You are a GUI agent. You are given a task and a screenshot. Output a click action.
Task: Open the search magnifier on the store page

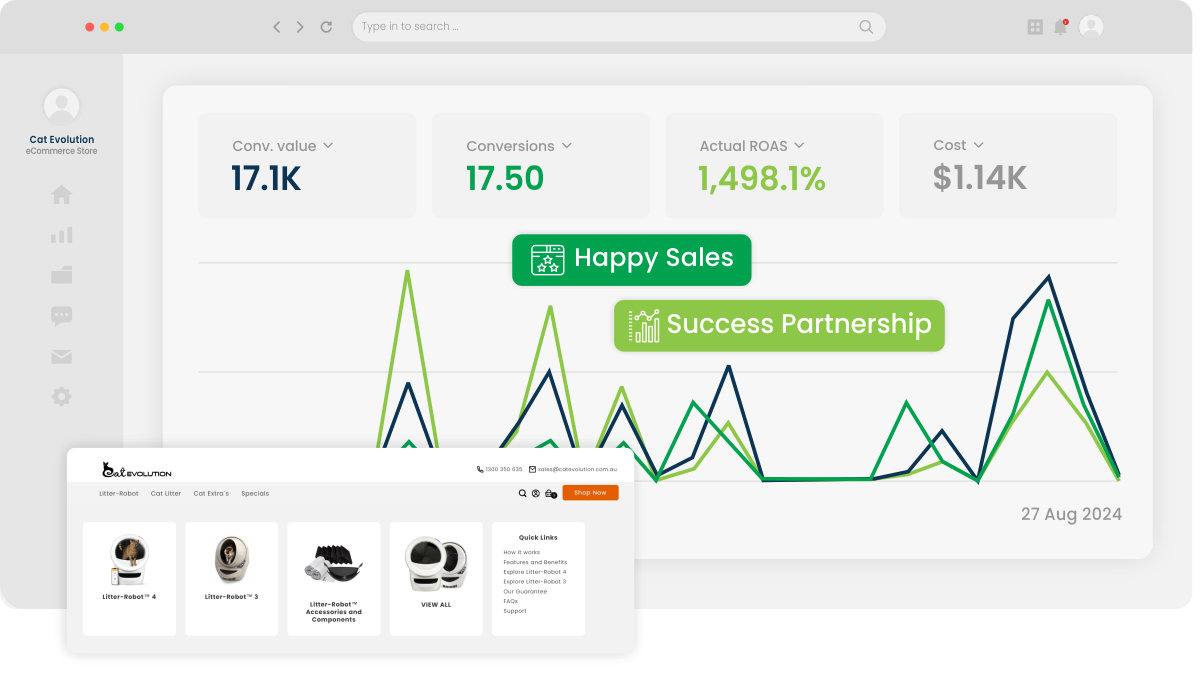click(522, 493)
